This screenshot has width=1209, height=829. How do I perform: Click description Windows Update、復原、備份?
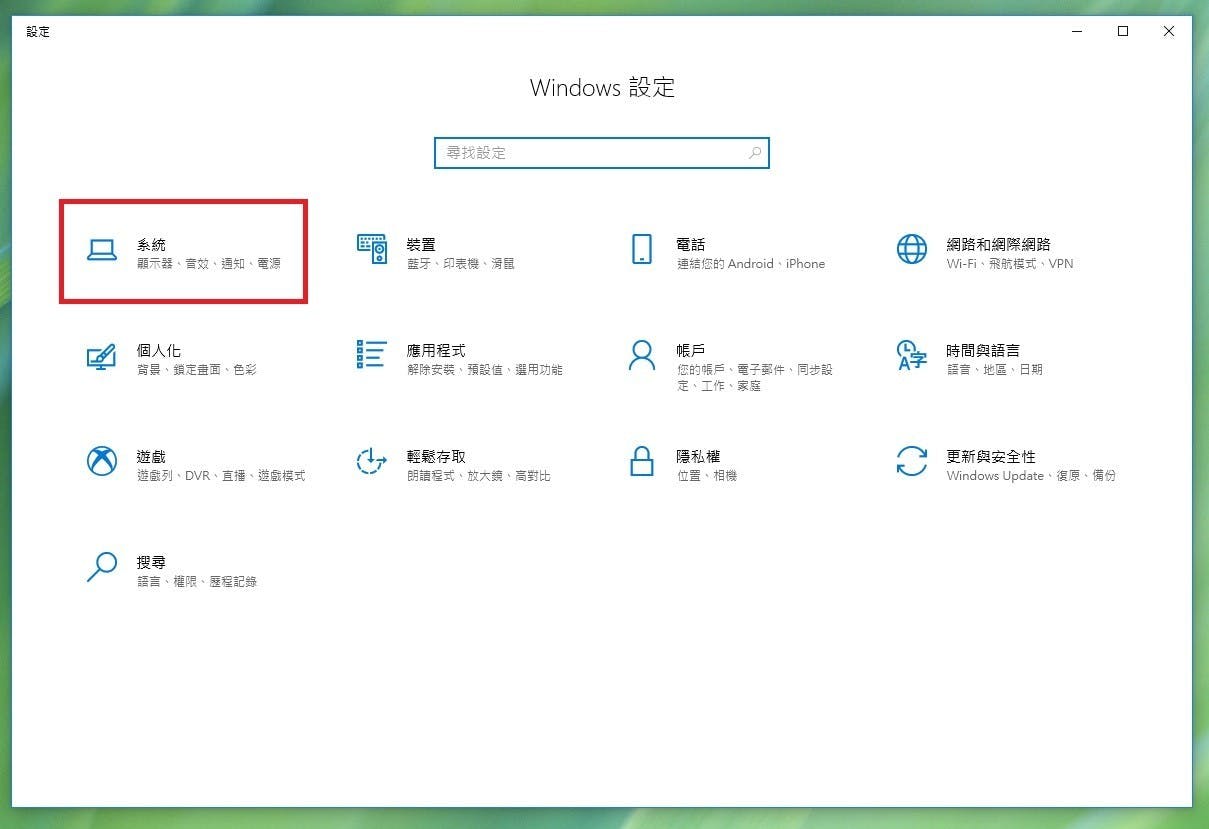pos(1031,476)
